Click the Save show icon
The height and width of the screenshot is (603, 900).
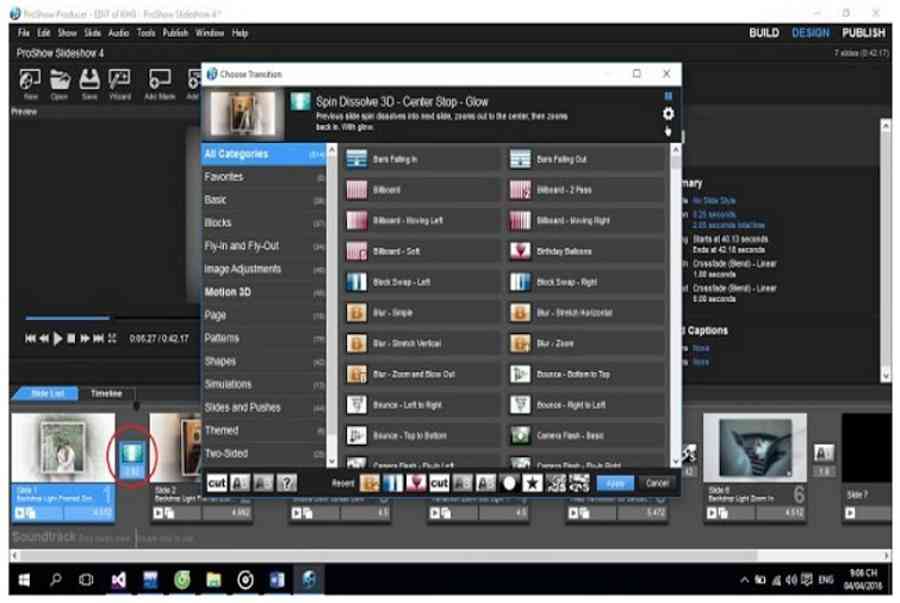90,81
